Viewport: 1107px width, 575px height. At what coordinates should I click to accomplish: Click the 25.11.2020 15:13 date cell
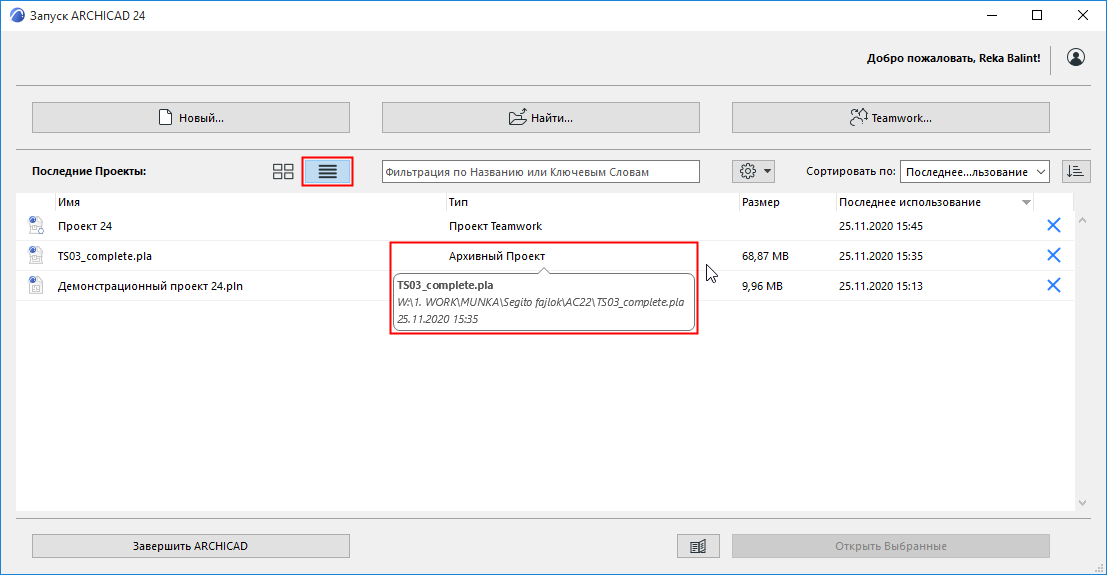point(880,286)
